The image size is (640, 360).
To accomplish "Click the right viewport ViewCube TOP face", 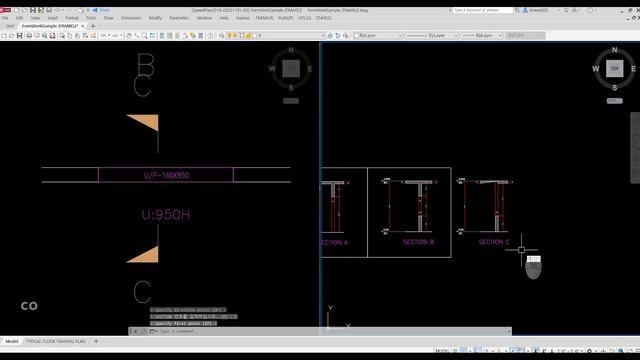I will [615, 69].
